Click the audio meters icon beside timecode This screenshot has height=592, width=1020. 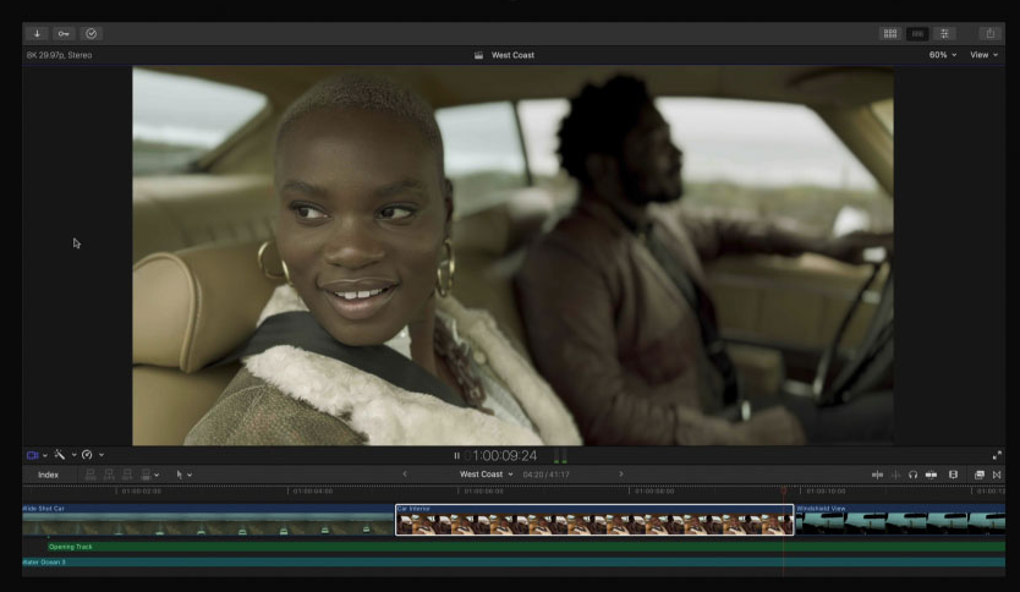[560, 456]
